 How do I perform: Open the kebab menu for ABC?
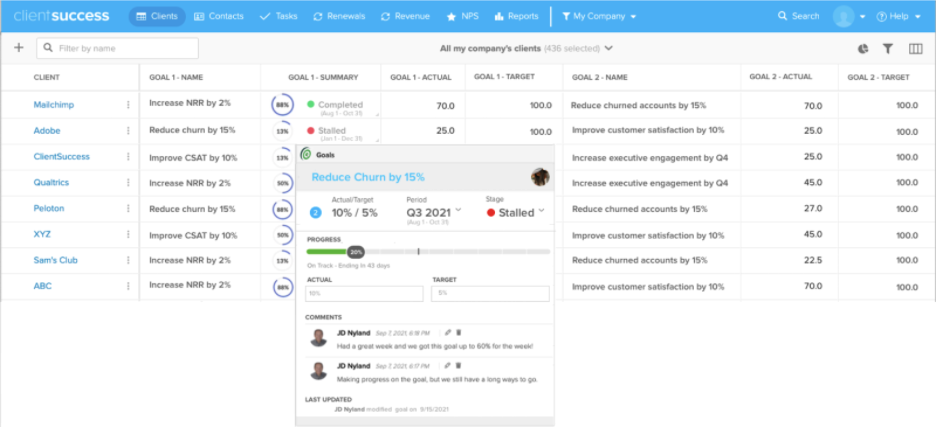tap(128, 286)
